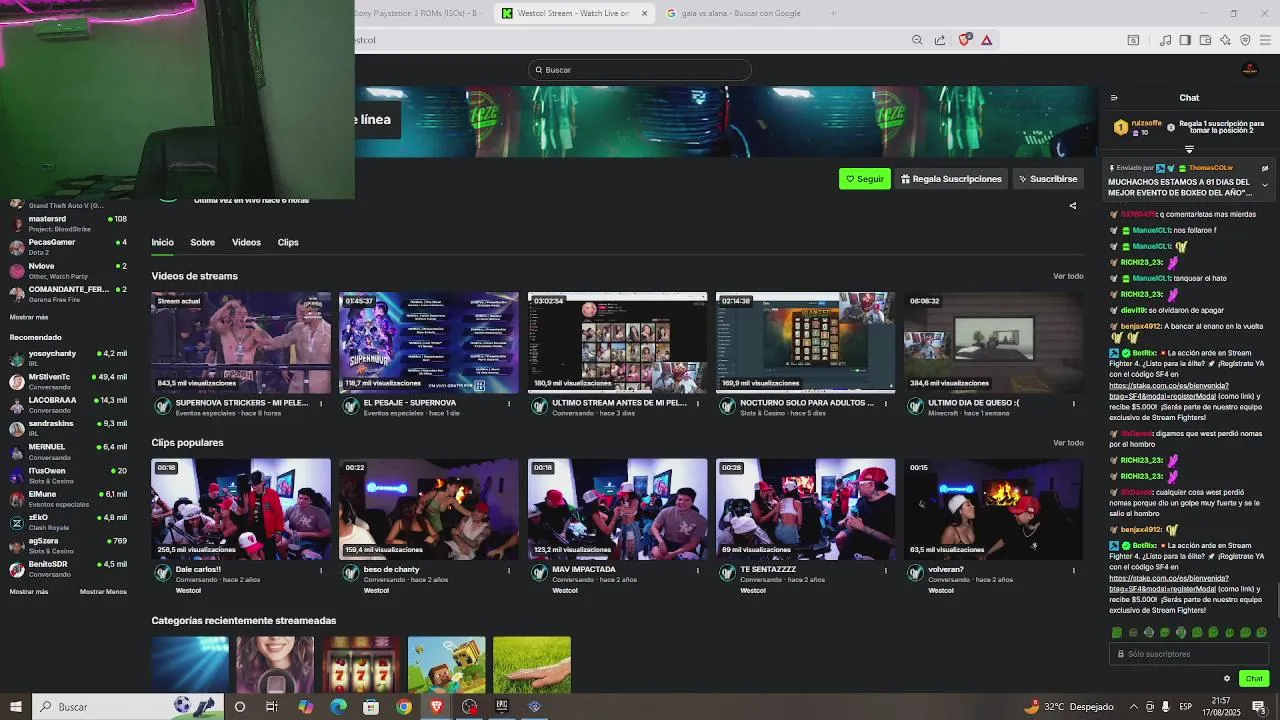This screenshot has height=720, width=1280.
Task: Open the user profile avatar on Kick
Action: coord(1249,69)
